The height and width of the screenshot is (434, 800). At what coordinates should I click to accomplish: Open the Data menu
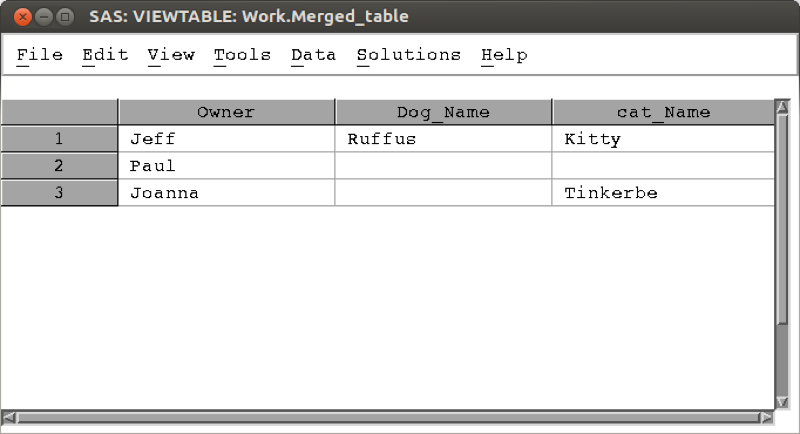313,55
